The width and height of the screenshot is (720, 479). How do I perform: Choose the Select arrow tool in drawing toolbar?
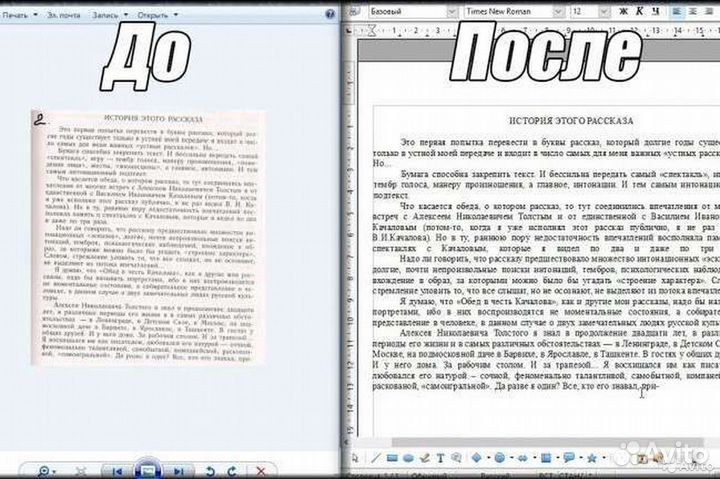click(x=354, y=458)
